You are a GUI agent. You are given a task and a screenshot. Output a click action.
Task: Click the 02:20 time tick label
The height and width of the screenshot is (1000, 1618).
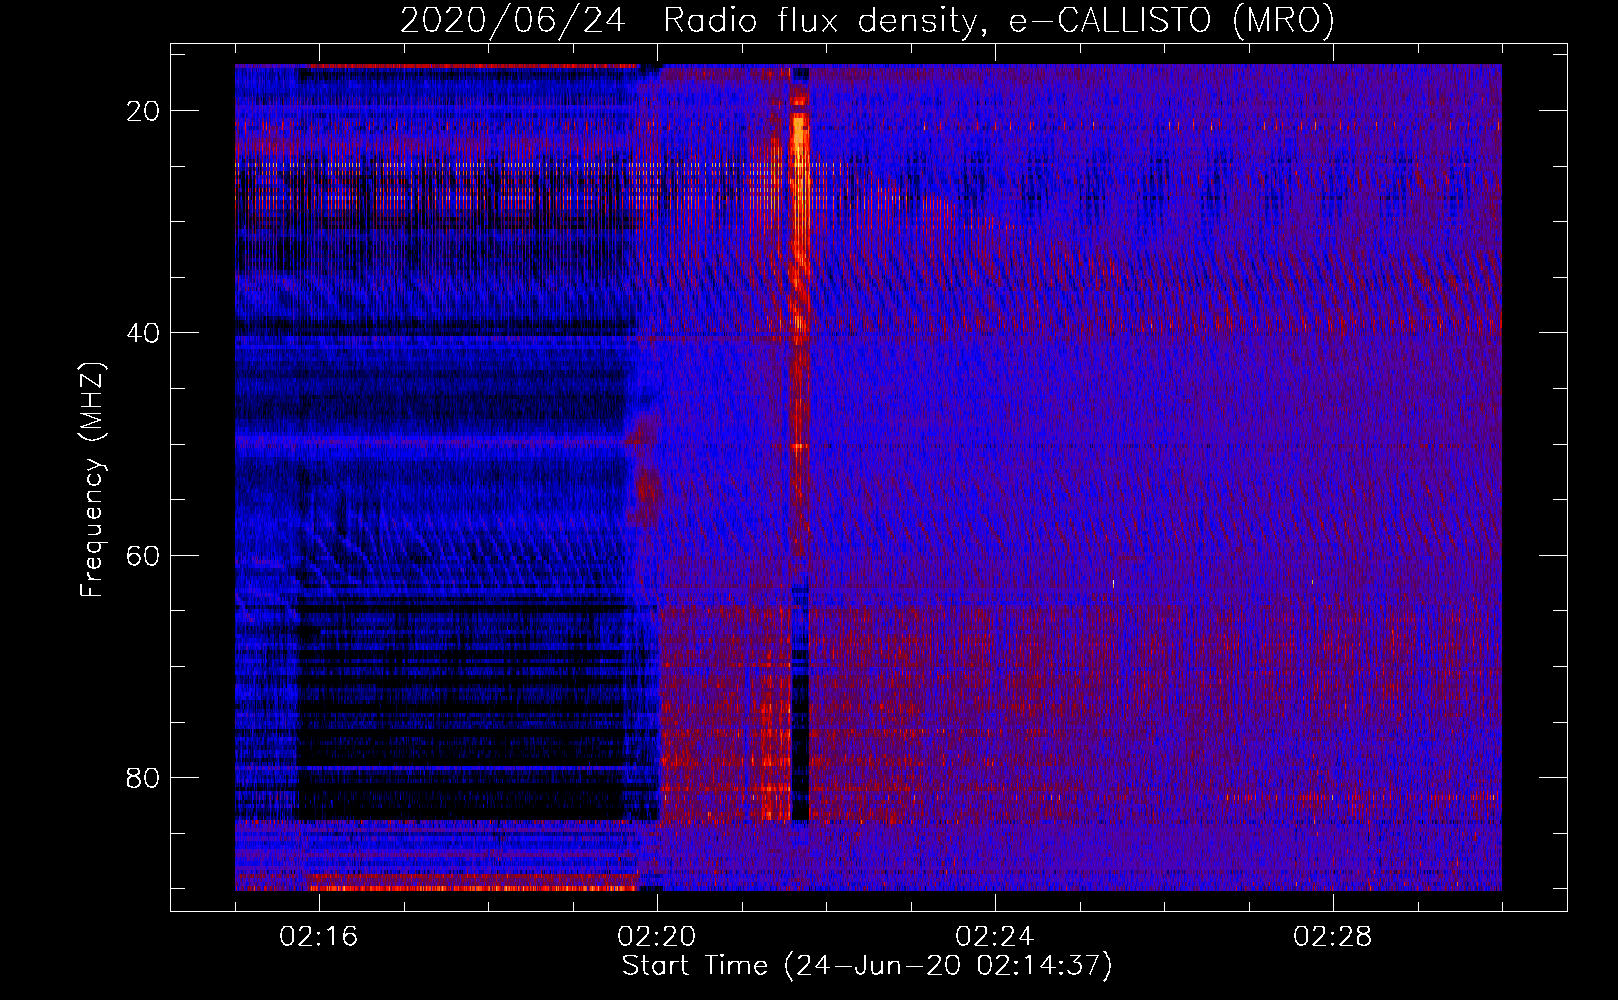(657, 937)
